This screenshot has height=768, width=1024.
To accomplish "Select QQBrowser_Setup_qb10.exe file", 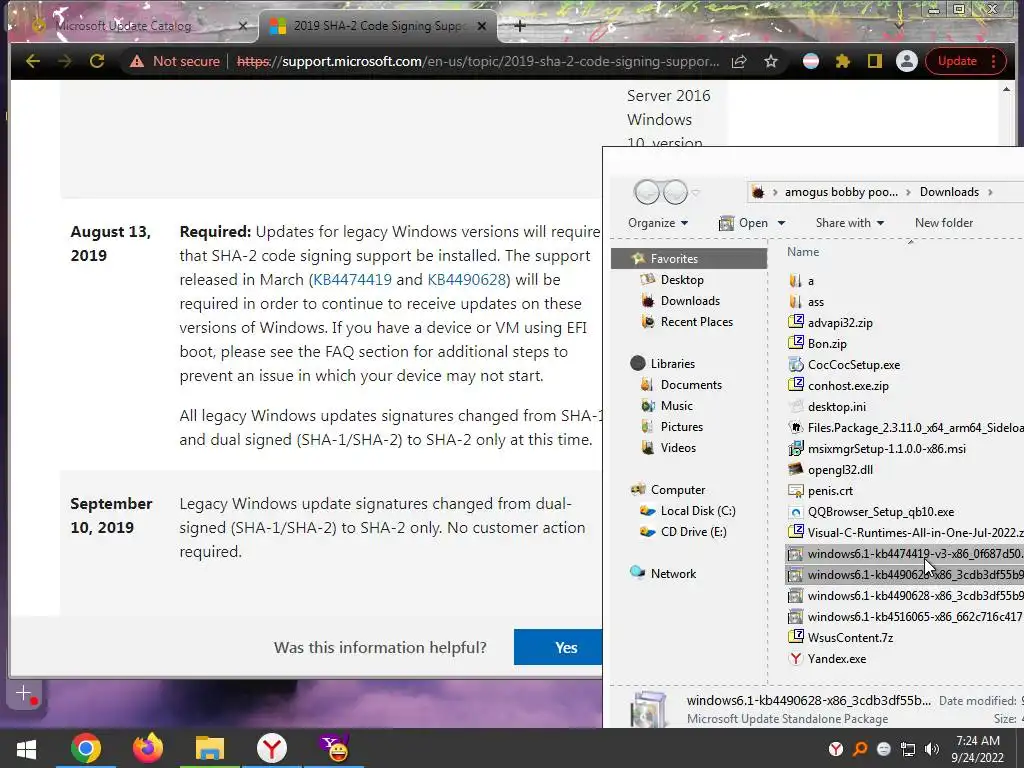I will pos(880,512).
